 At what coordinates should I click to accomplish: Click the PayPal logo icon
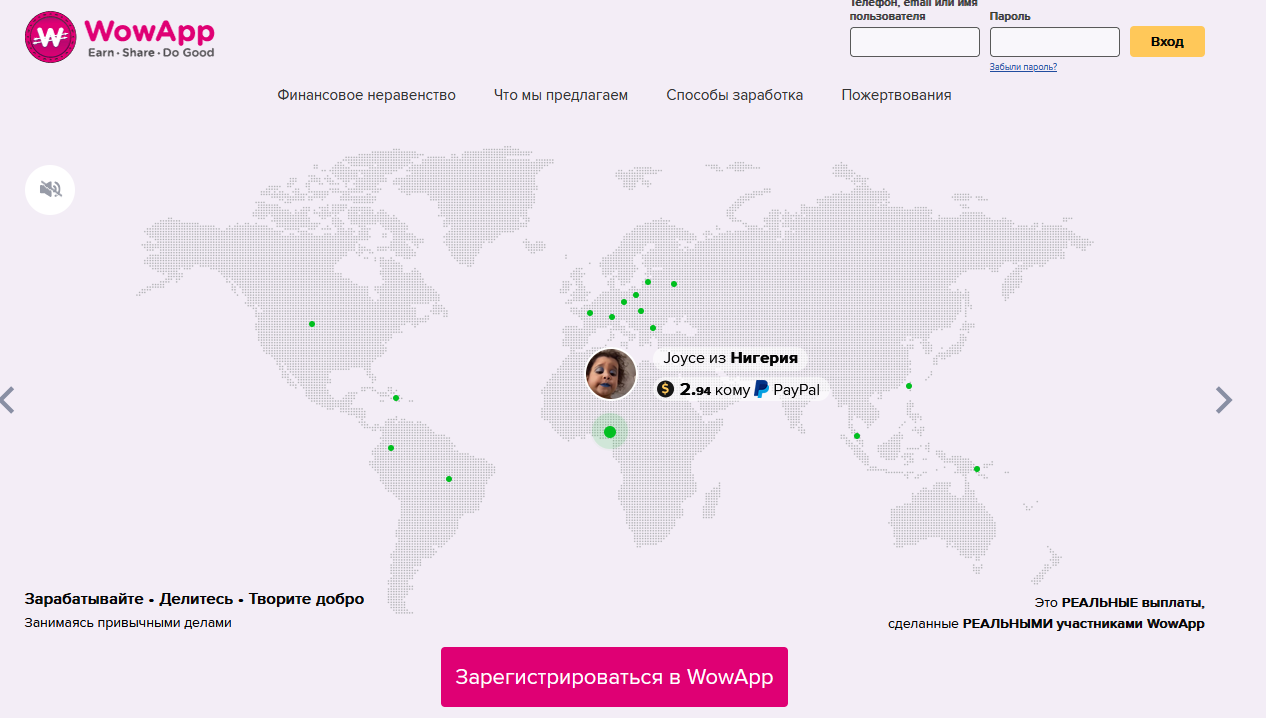[x=762, y=390]
